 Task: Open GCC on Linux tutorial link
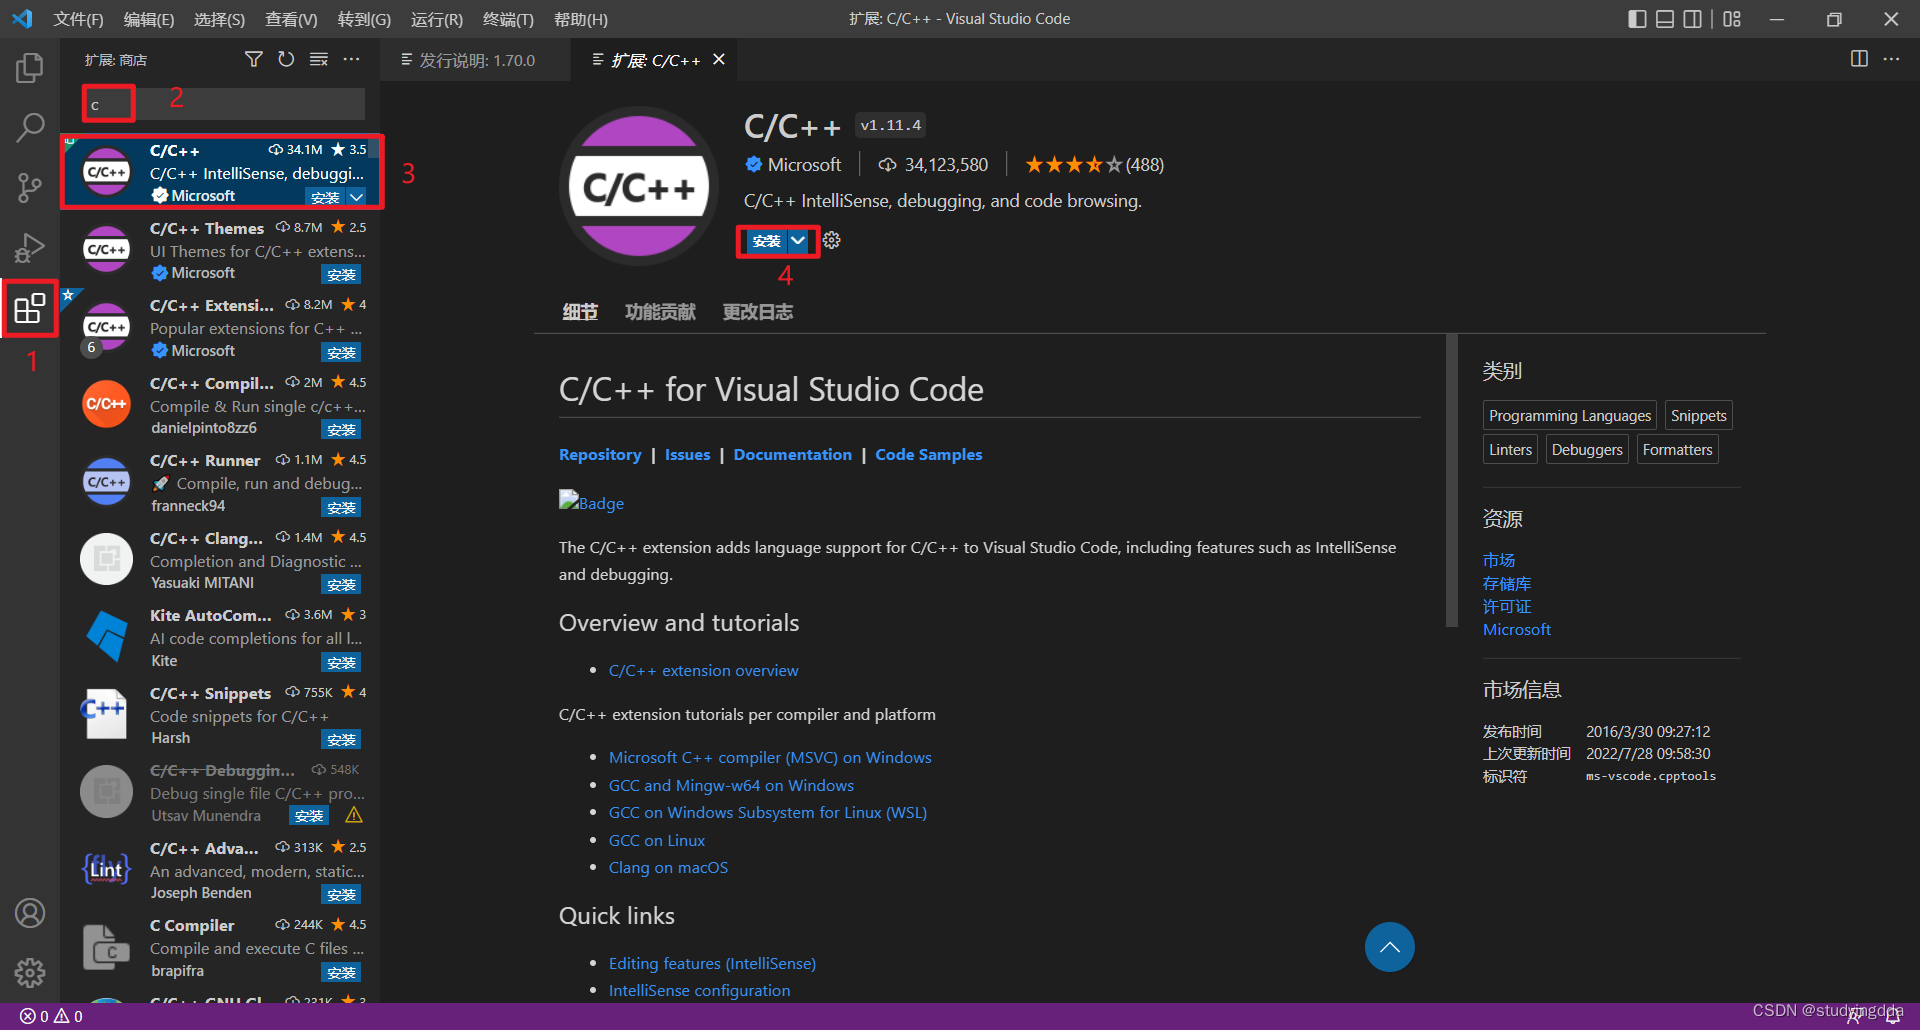click(657, 840)
